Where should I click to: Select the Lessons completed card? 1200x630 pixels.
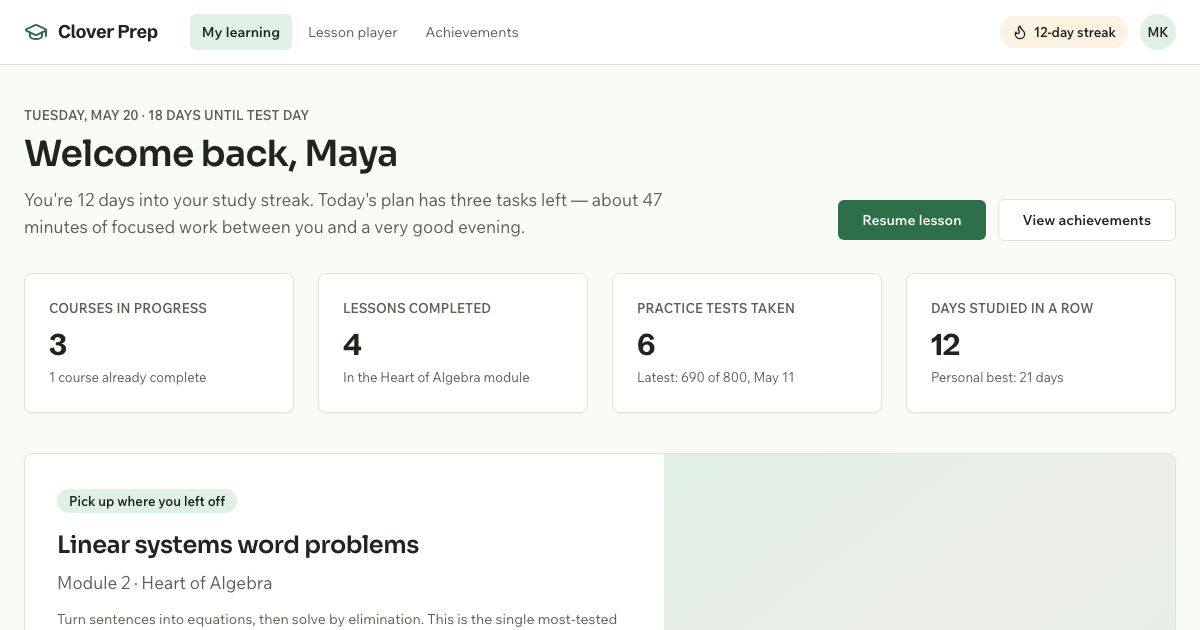coord(453,343)
